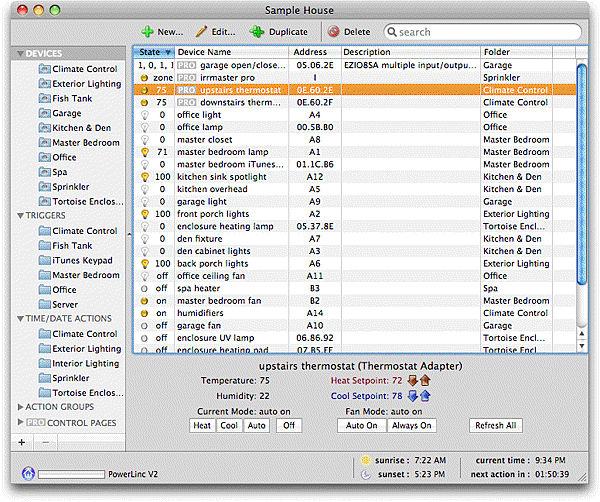Set thermostat mode to Heat

201,425
